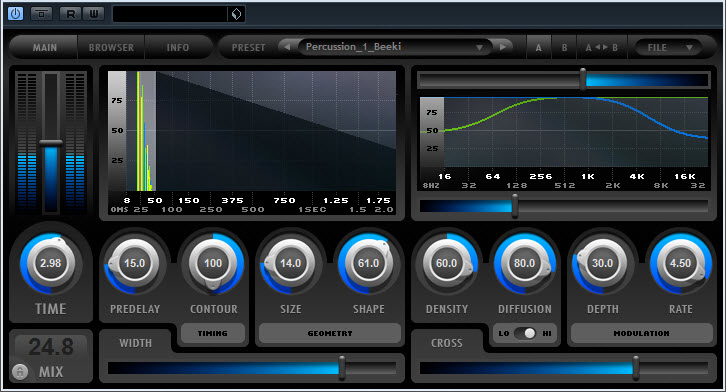Load previous preset with left arrow
The width and height of the screenshot is (726, 392).
pos(287,47)
